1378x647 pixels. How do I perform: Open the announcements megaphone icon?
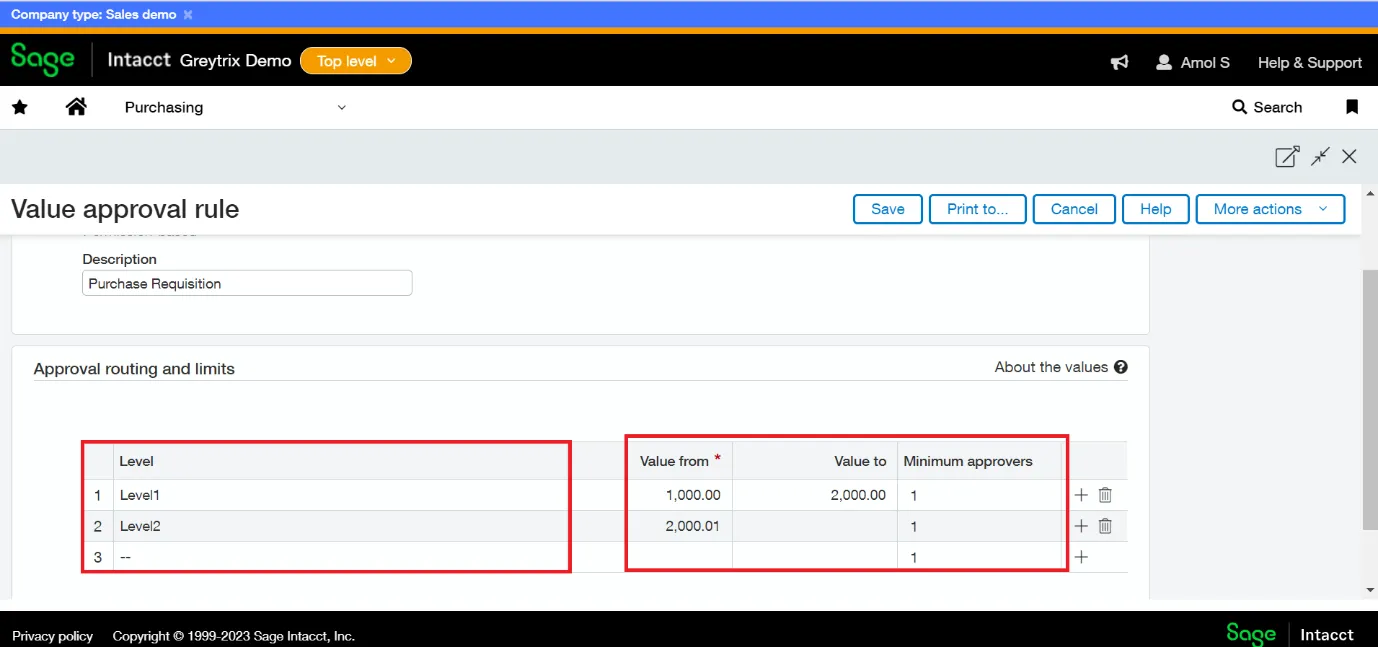click(x=1120, y=62)
